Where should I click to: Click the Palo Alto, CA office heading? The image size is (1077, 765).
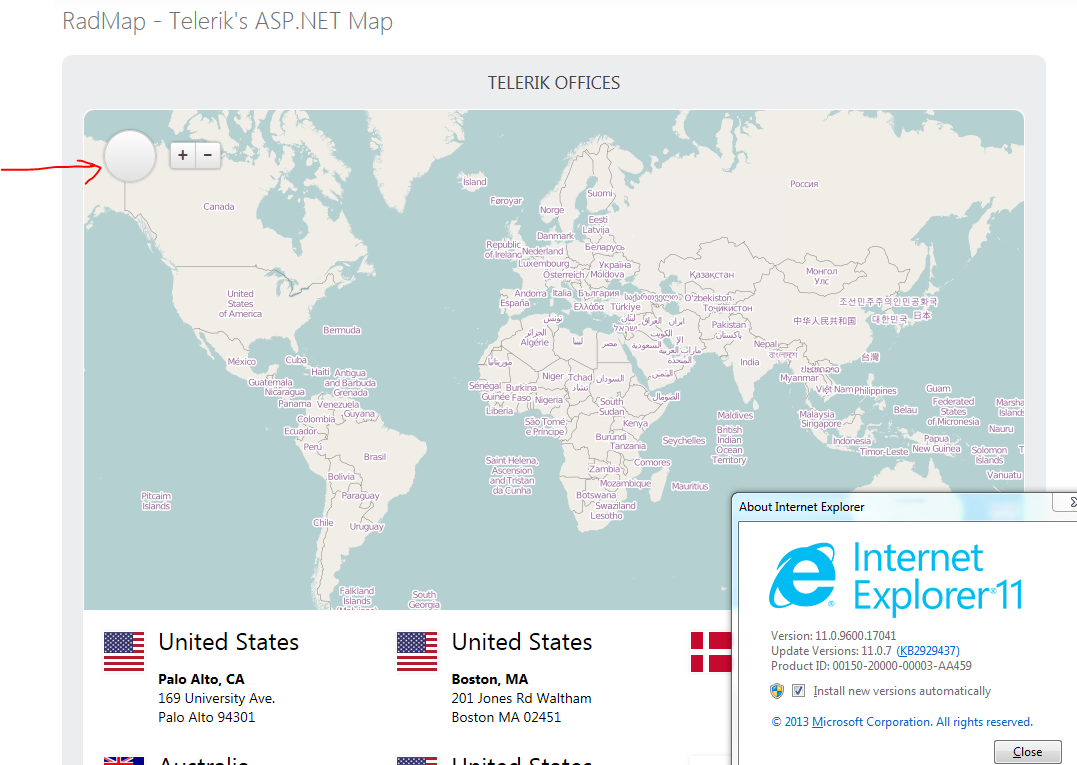pyautogui.click(x=201, y=679)
